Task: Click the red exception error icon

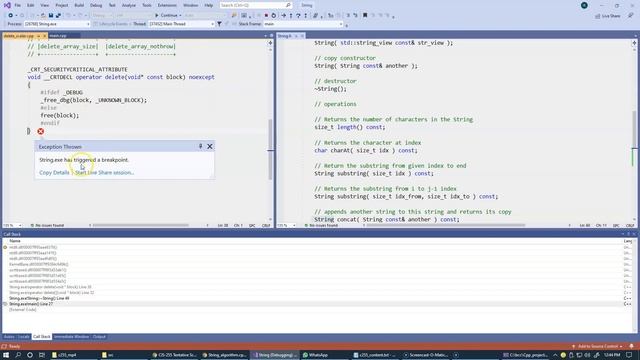Action: [x=40, y=131]
